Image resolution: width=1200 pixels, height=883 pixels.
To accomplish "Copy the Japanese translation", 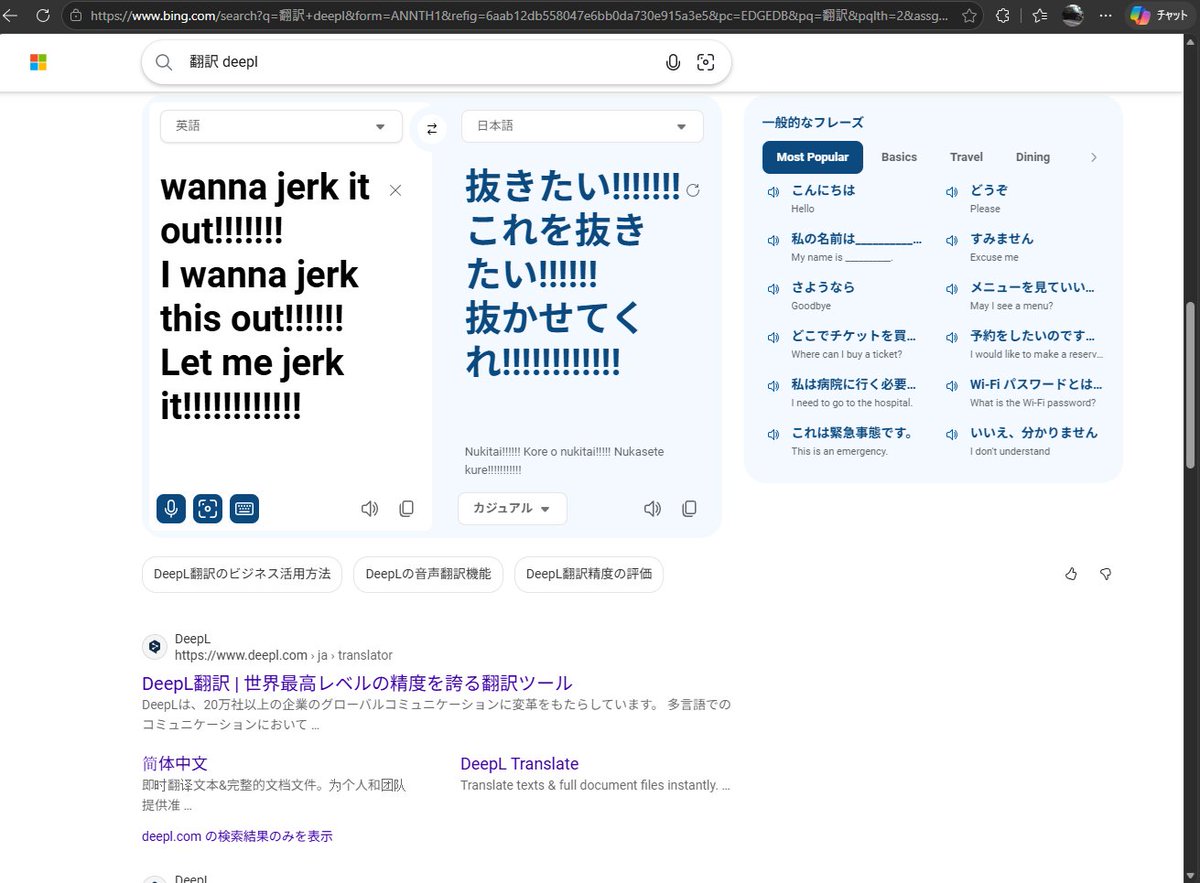I will pos(689,508).
